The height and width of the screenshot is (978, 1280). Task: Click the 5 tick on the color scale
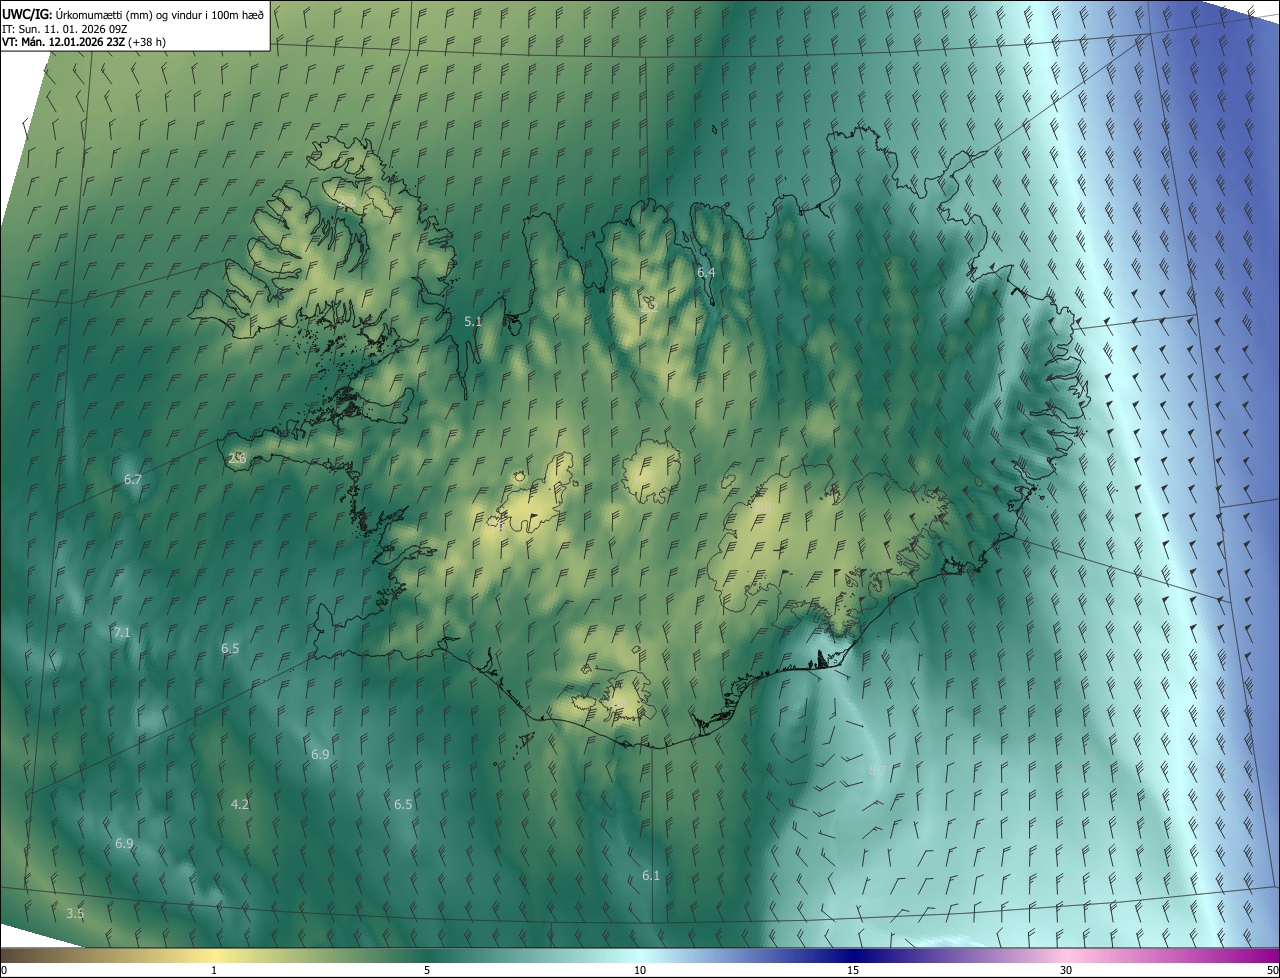click(x=427, y=970)
